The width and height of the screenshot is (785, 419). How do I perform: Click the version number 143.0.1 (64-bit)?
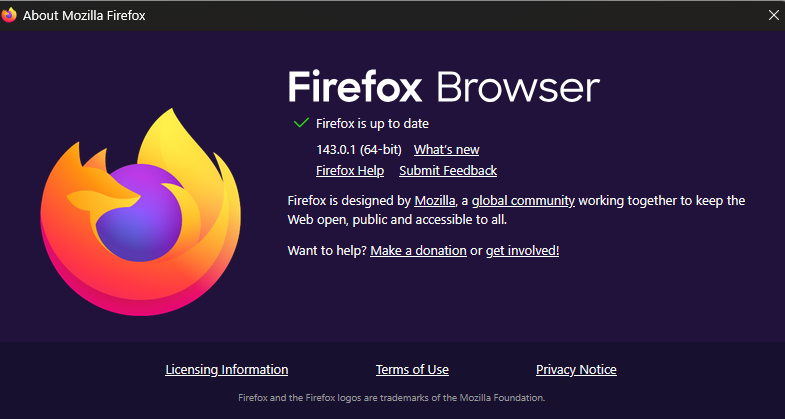point(359,150)
